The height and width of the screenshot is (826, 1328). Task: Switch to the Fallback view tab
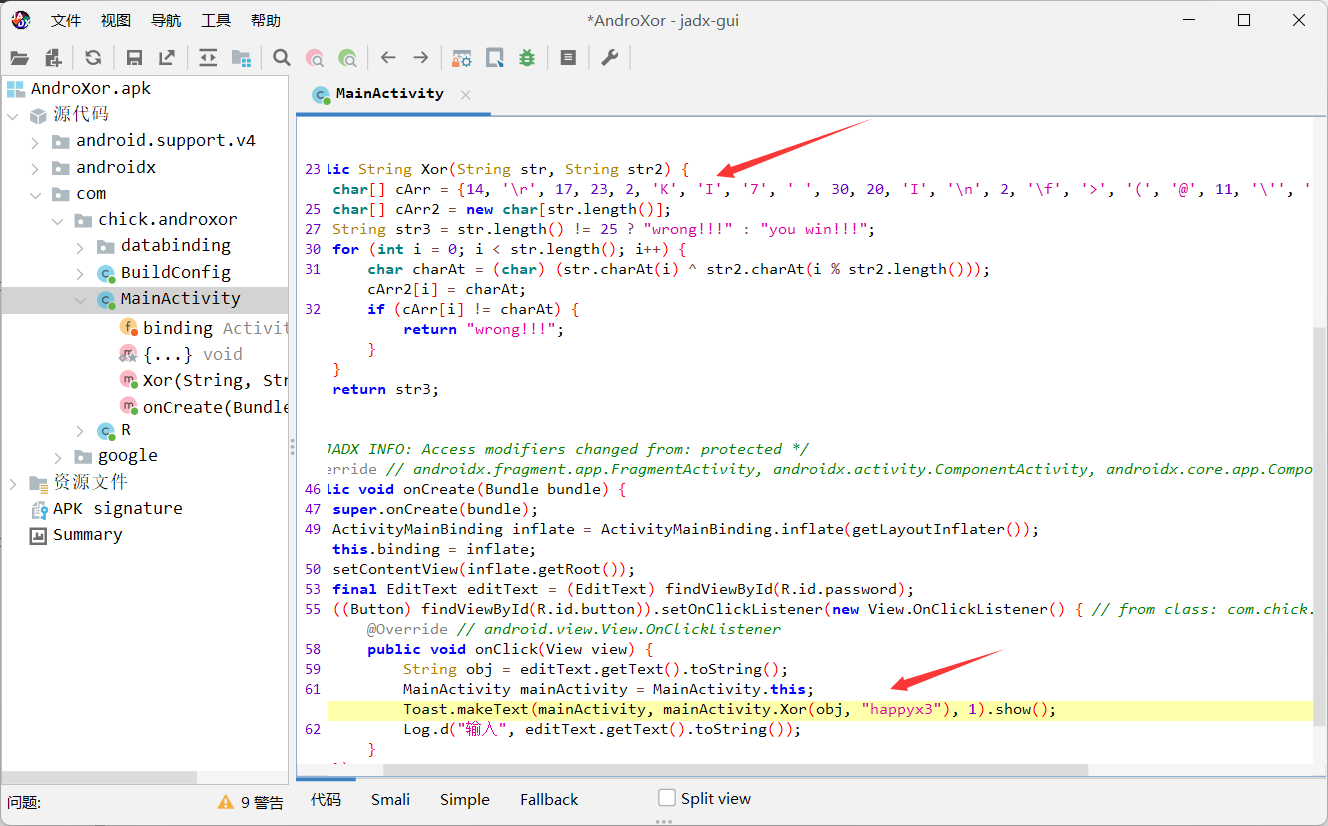coord(549,799)
